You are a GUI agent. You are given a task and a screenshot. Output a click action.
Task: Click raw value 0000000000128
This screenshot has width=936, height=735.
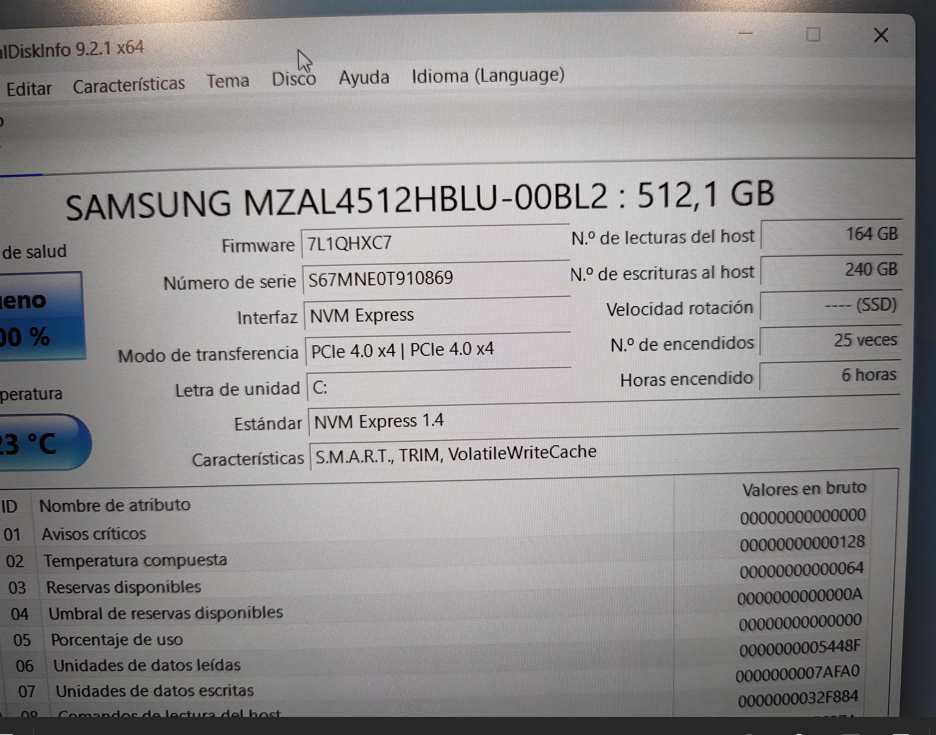[802, 543]
